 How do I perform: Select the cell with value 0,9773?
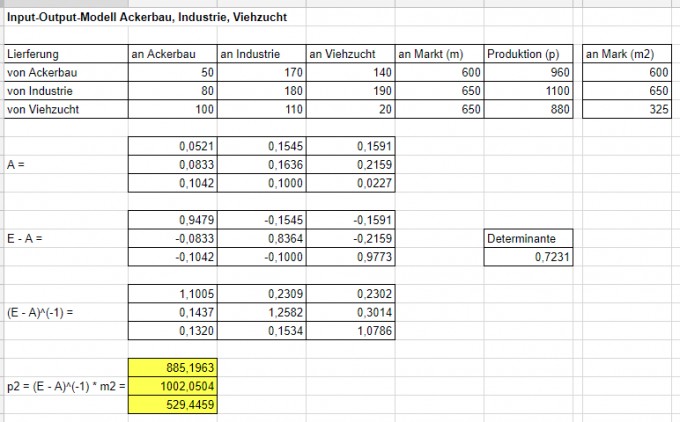click(350, 257)
